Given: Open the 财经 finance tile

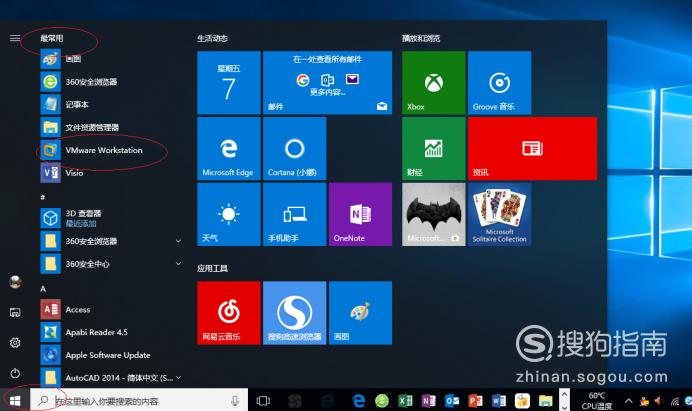Looking at the screenshot, I should pyautogui.click(x=433, y=148).
